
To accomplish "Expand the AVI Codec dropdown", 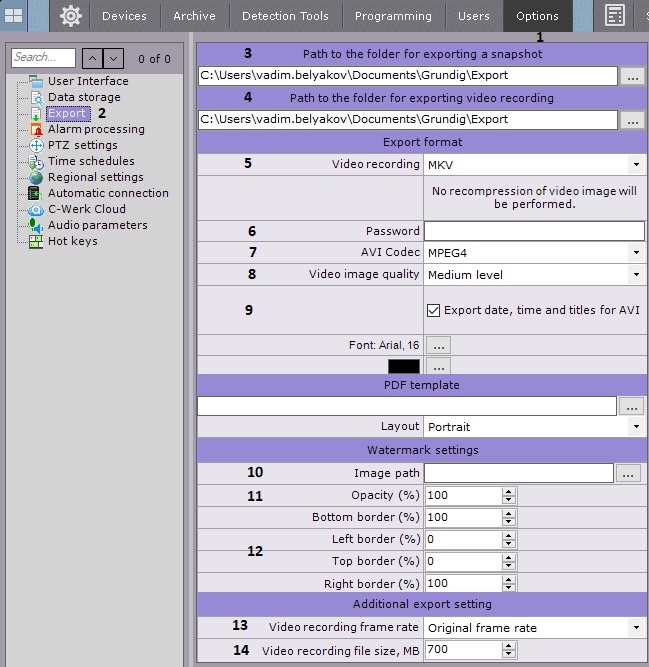I will [x=534, y=253].
